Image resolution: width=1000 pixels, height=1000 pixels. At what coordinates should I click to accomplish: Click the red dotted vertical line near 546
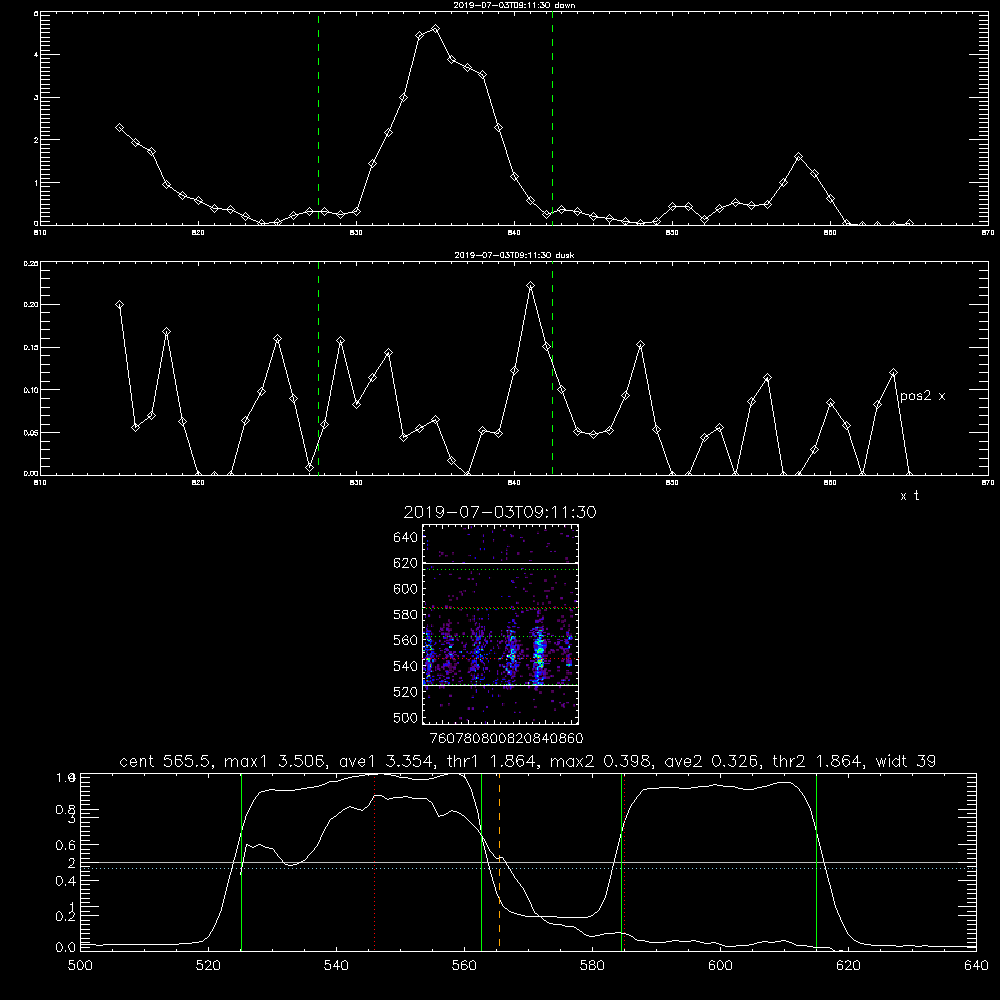pyautogui.click(x=374, y=861)
